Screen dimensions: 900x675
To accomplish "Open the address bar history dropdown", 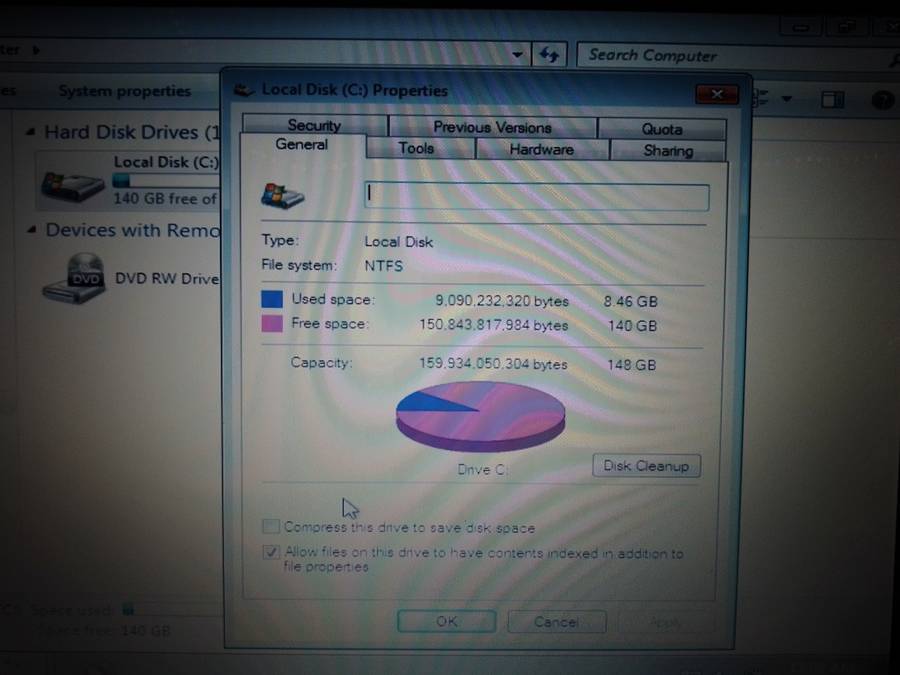I will click(x=517, y=55).
